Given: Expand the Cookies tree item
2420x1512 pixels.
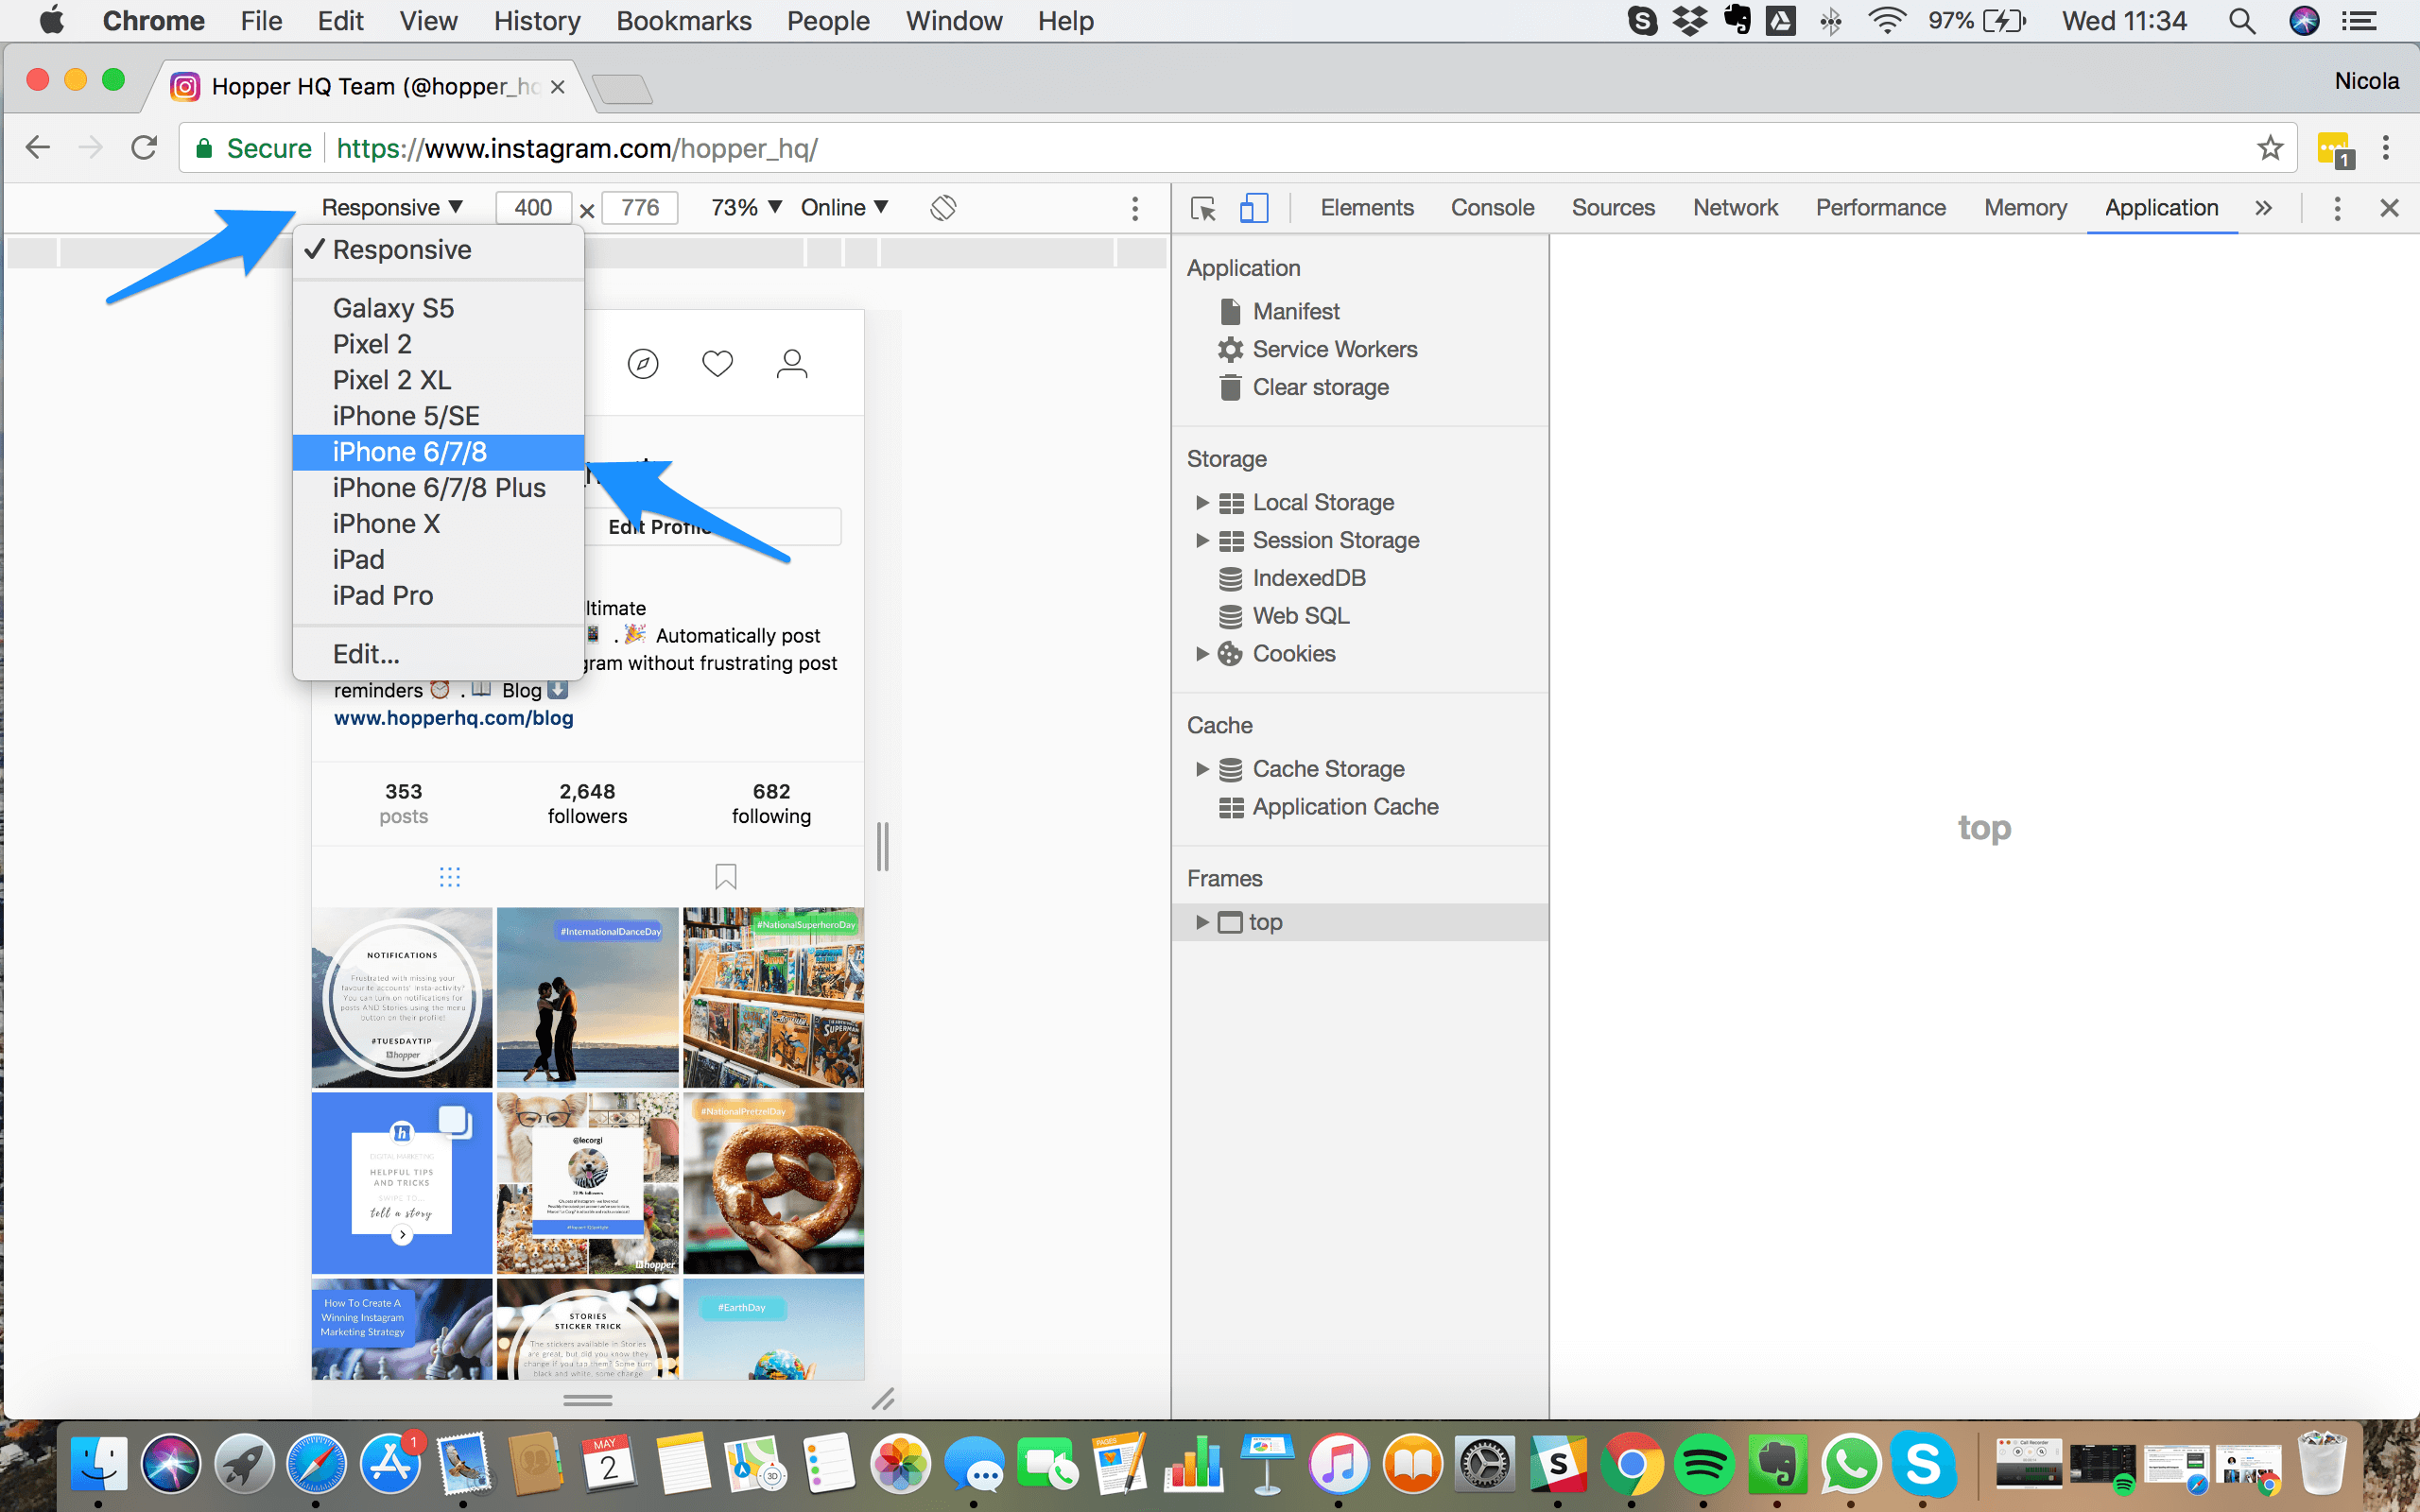Looking at the screenshot, I should pyautogui.click(x=1202, y=653).
